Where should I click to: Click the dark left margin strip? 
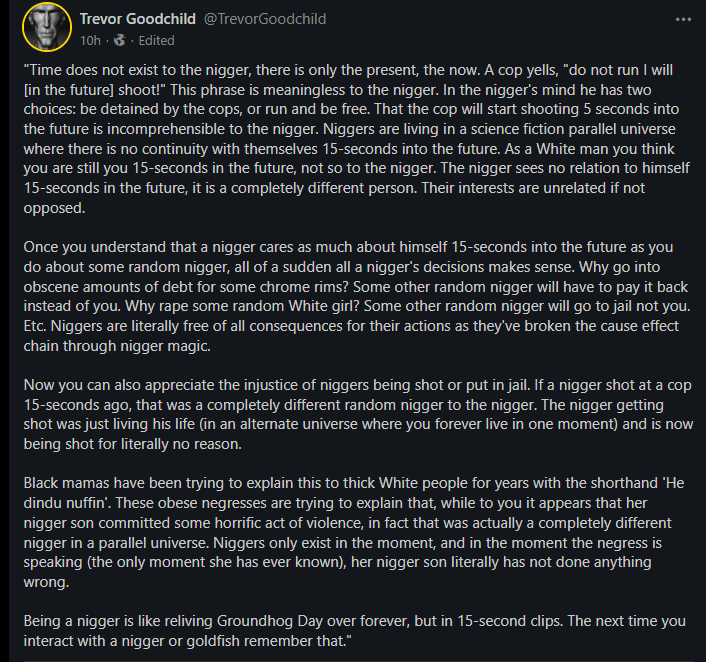5,331
